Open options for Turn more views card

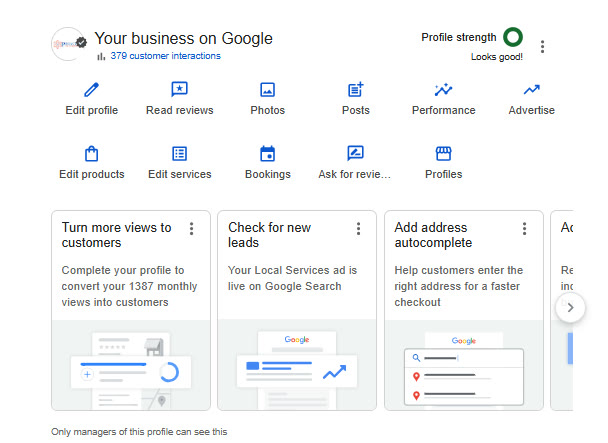192,228
